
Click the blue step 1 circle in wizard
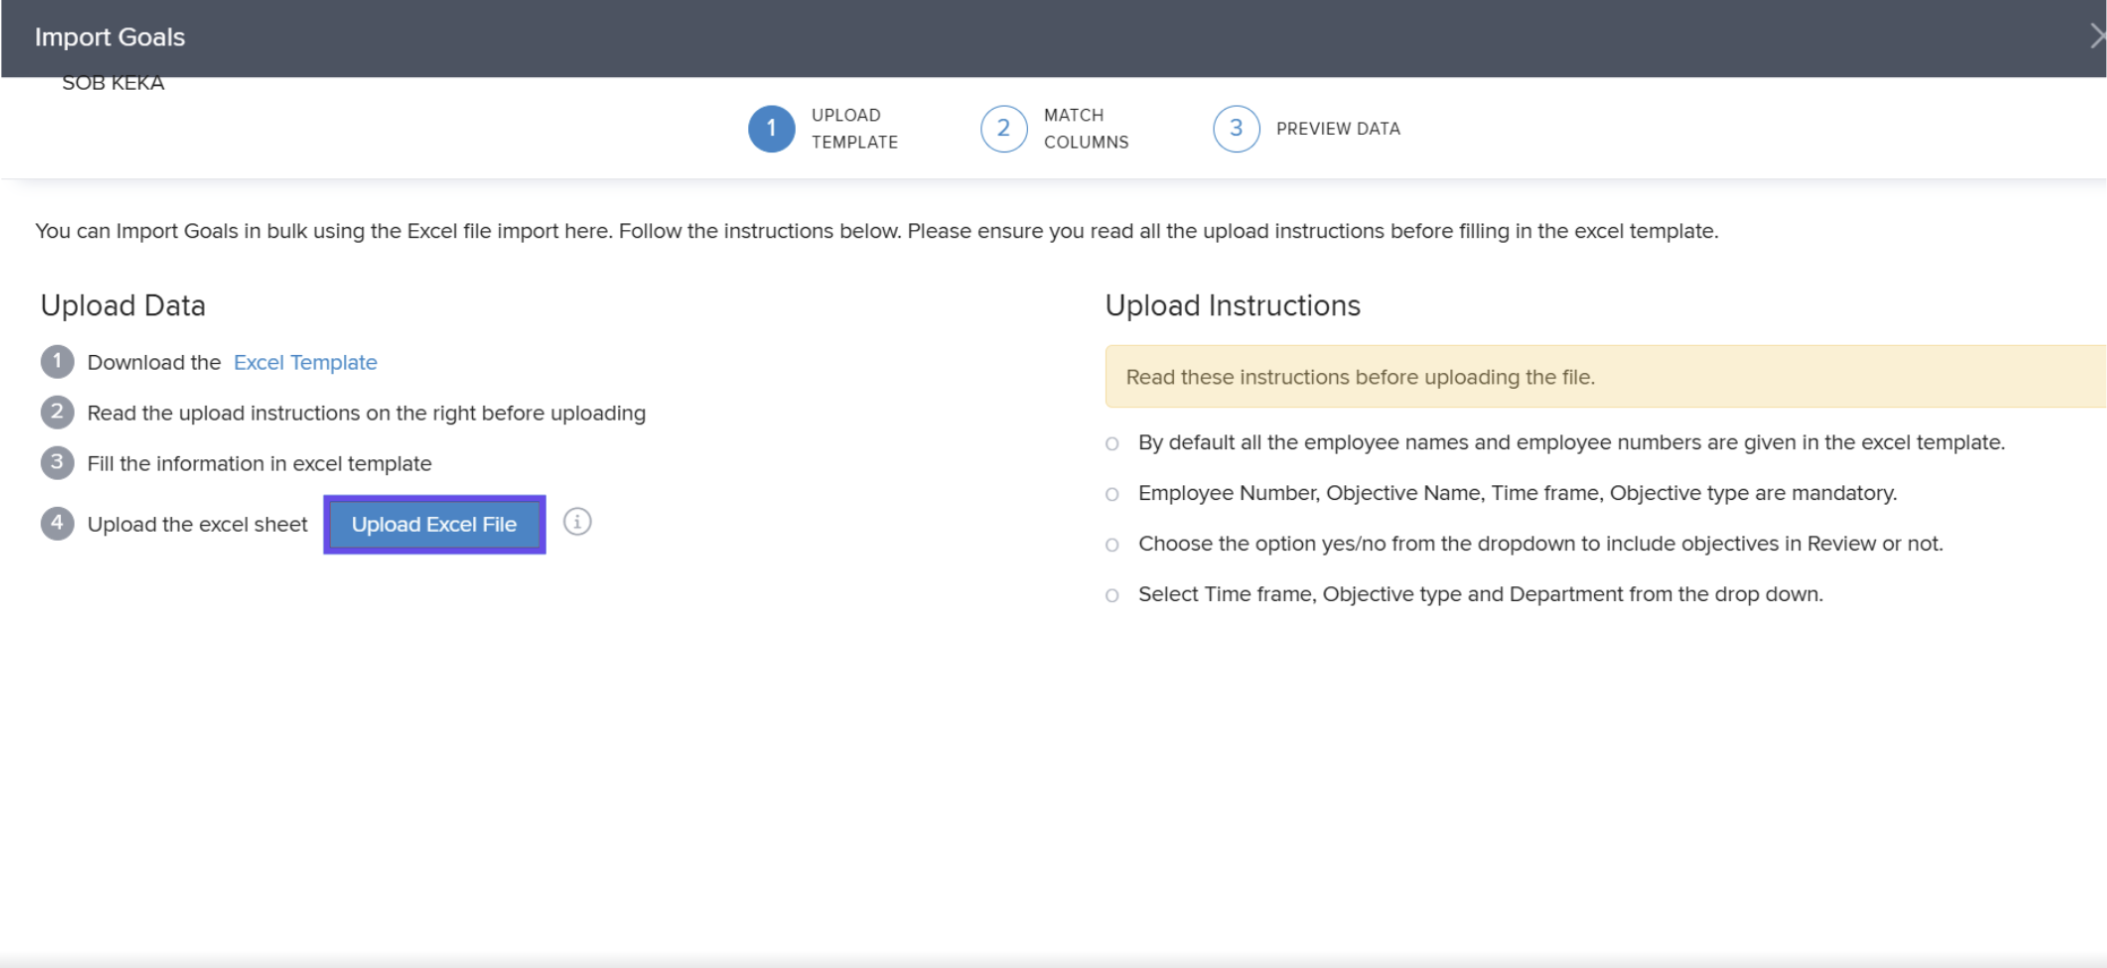click(x=771, y=129)
